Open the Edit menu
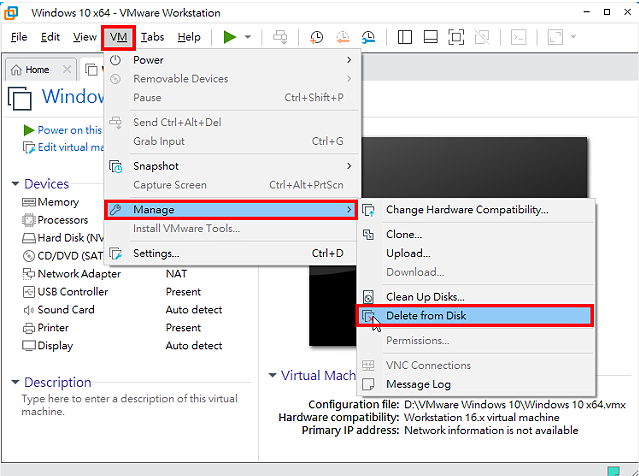 [x=50, y=37]
